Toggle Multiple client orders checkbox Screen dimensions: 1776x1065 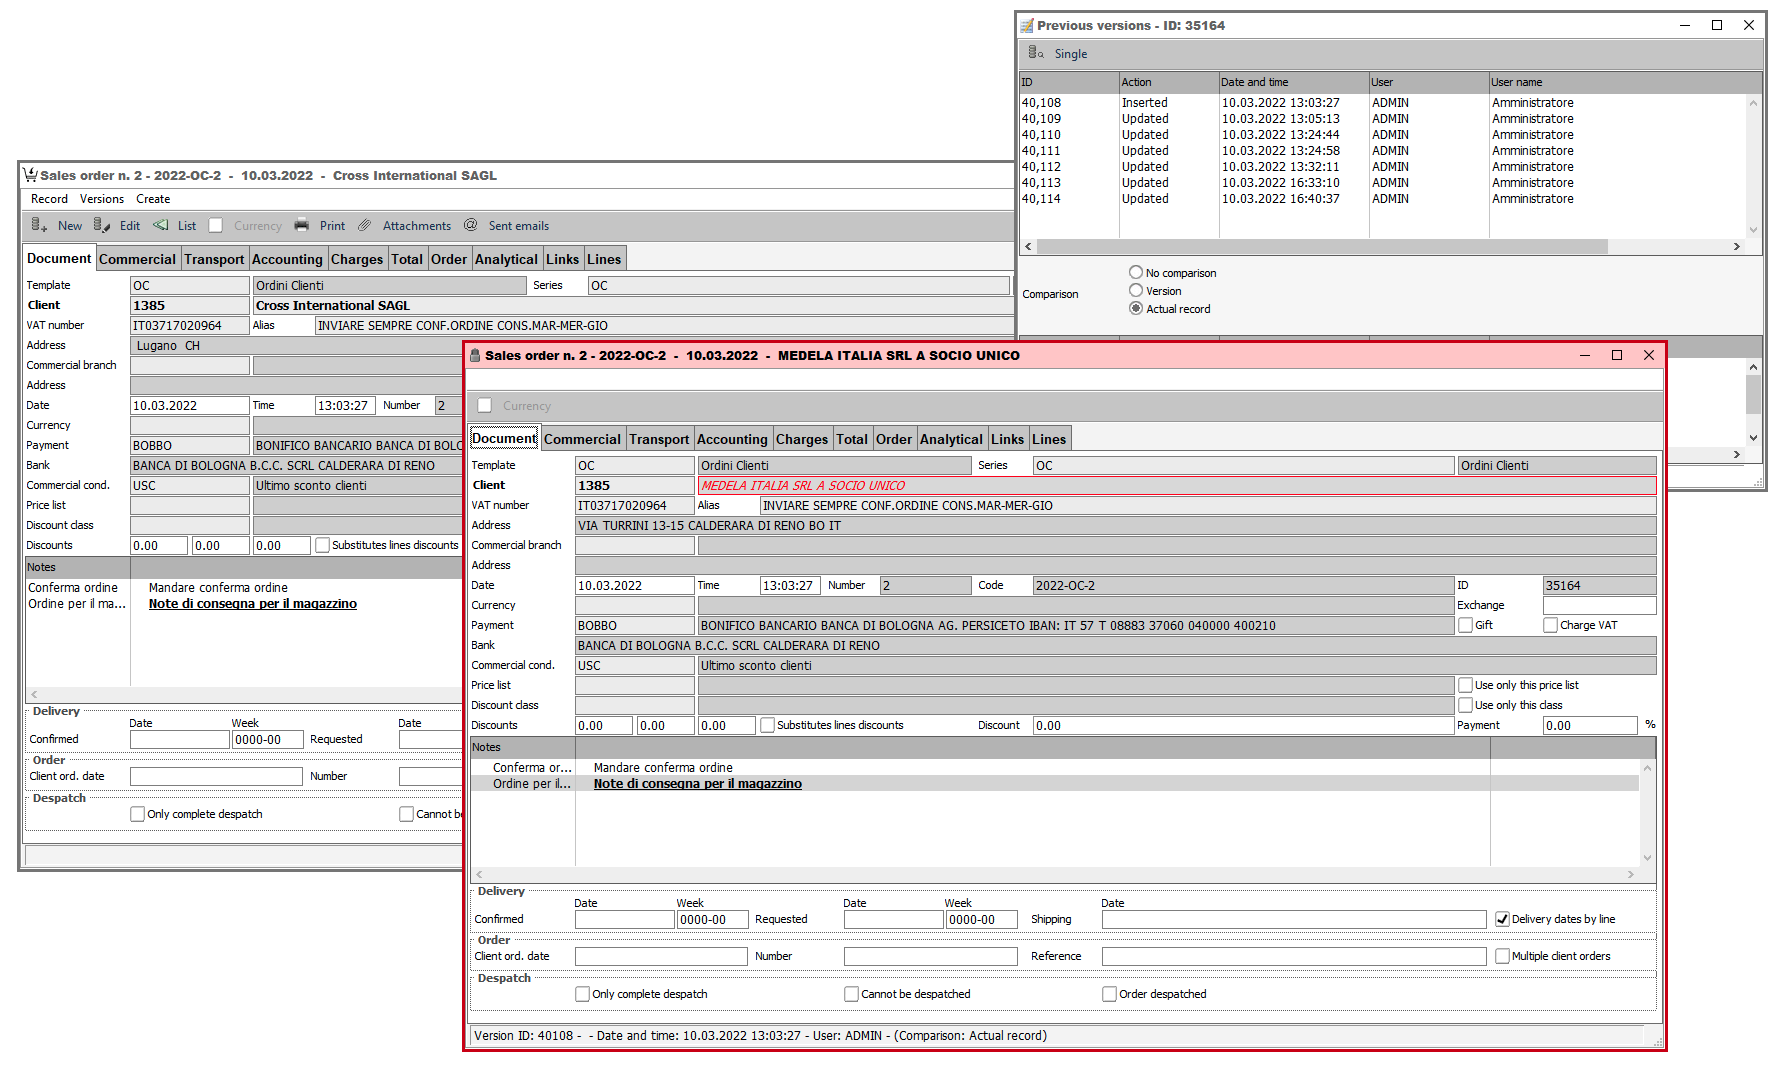point(1502,956)
